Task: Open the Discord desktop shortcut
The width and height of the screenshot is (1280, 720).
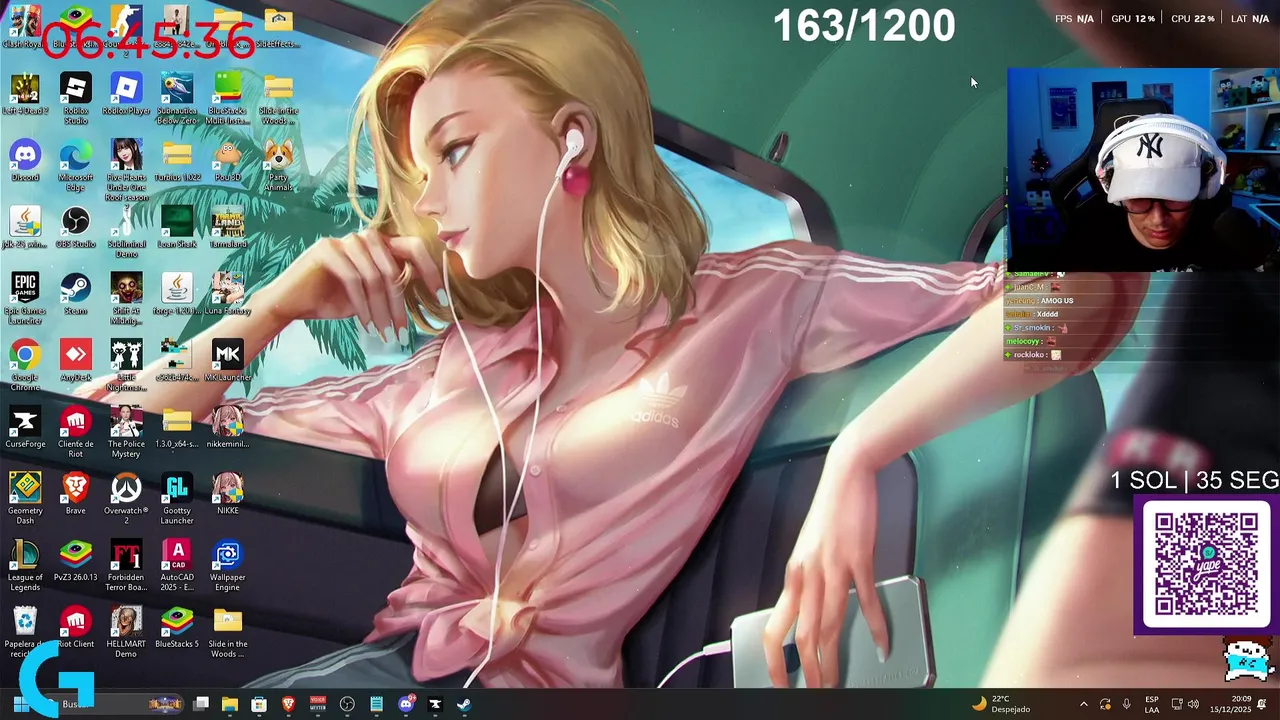Action: (25, 161)
